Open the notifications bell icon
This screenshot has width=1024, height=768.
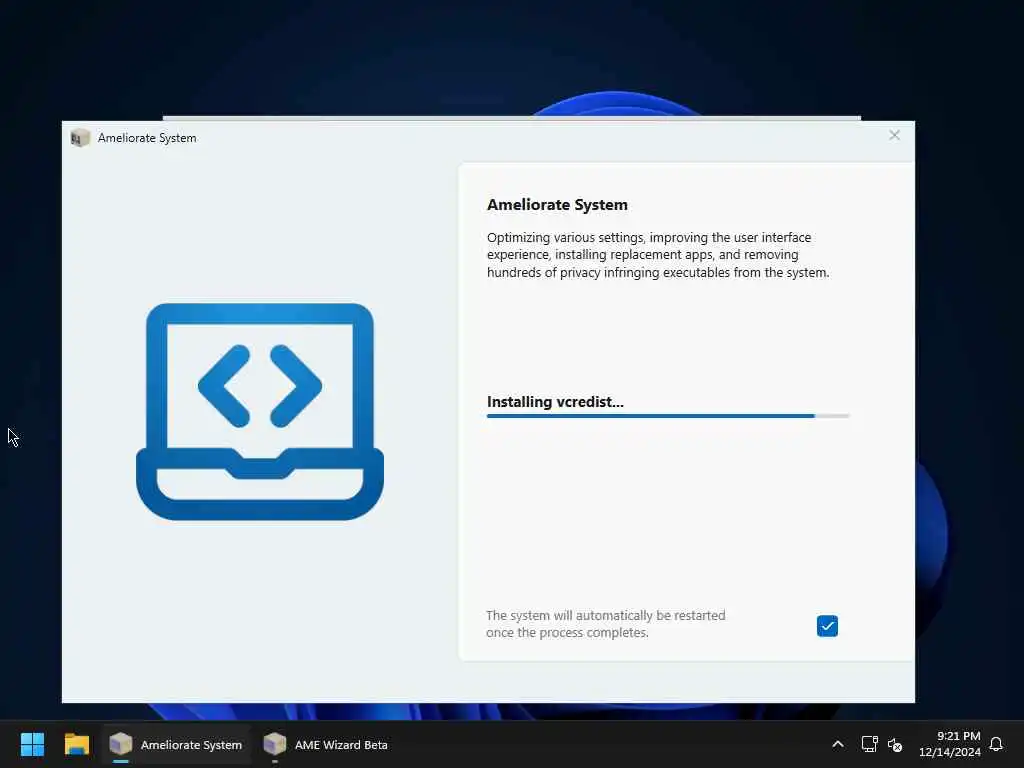coord(996,744)
